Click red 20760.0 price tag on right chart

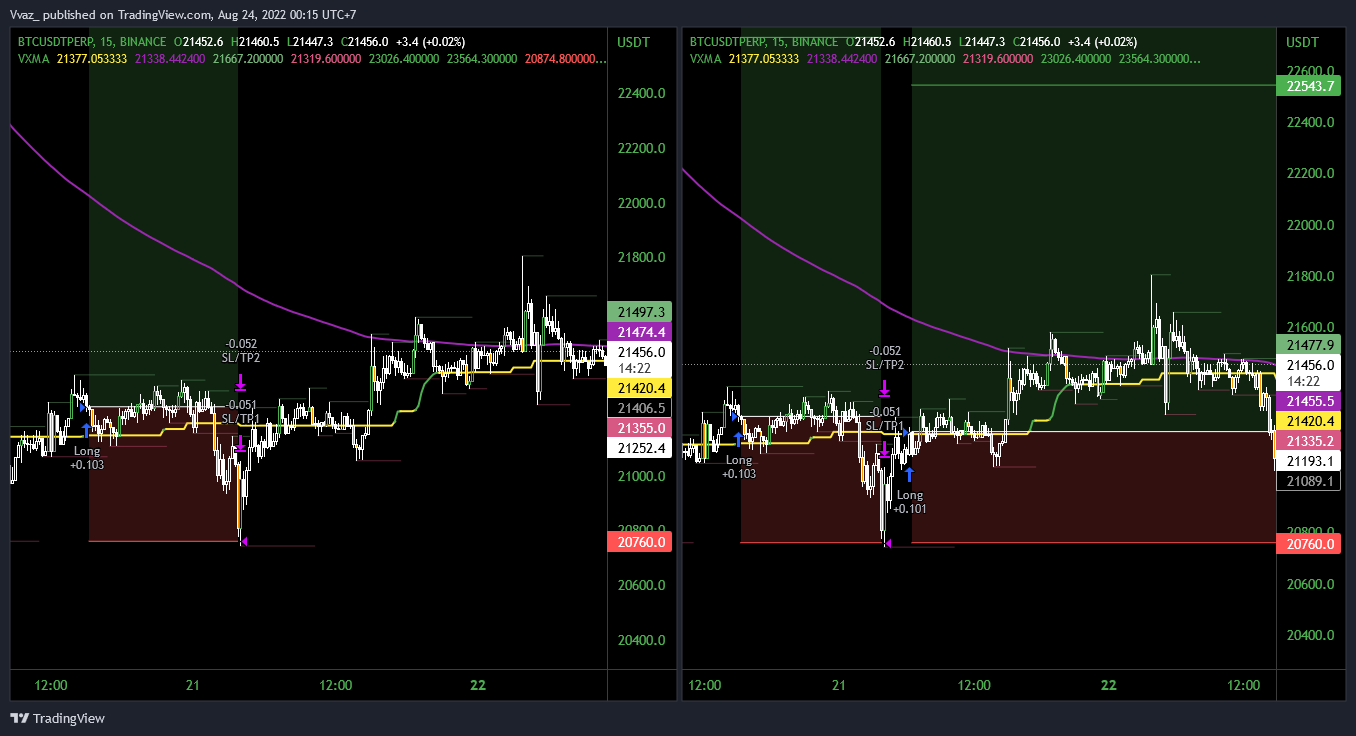1311,544
